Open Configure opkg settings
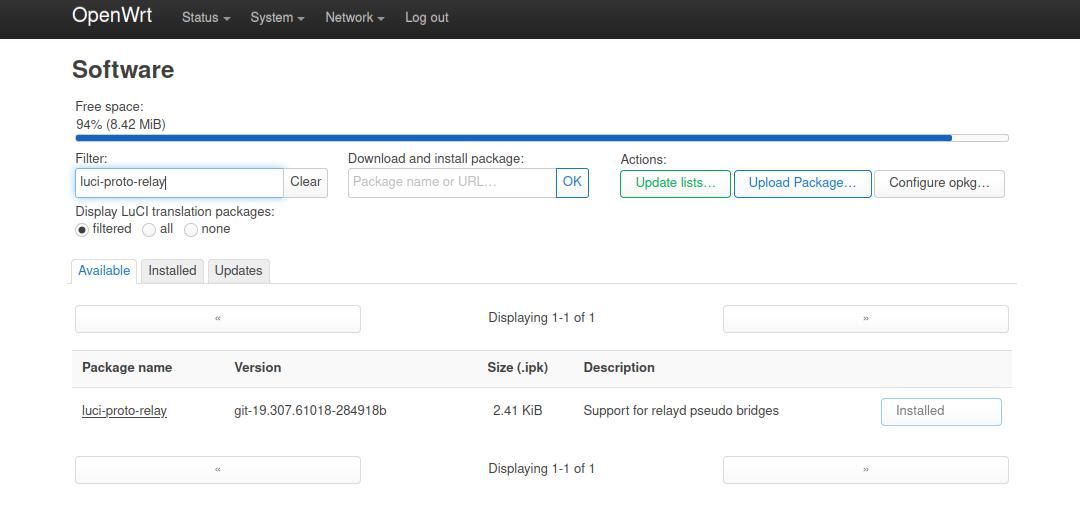Viewport: 1080px width, 525px height. point(938,183)
